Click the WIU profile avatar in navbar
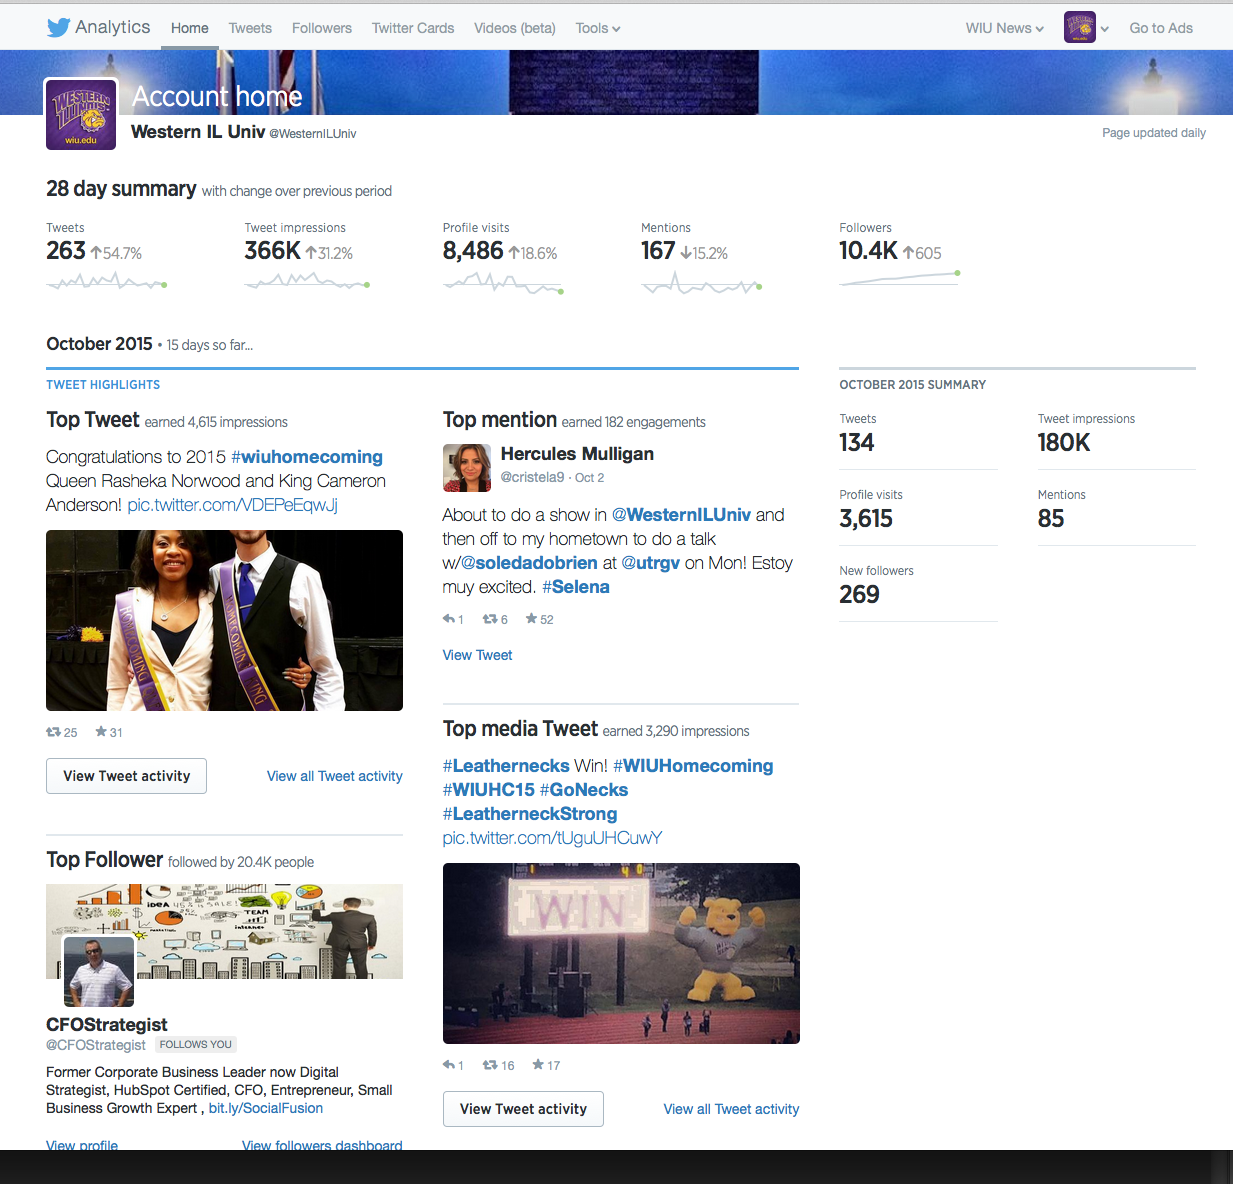Screen dimensions: 1233x1184 (x=1079, y=28)
